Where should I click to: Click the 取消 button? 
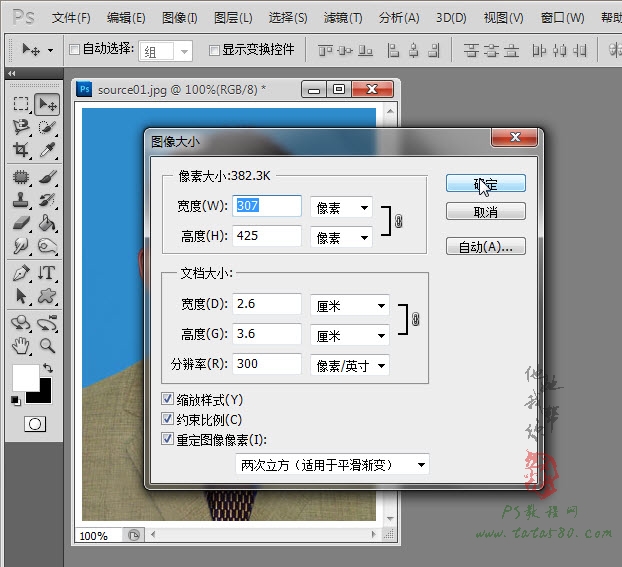click(x=486, y=211)
